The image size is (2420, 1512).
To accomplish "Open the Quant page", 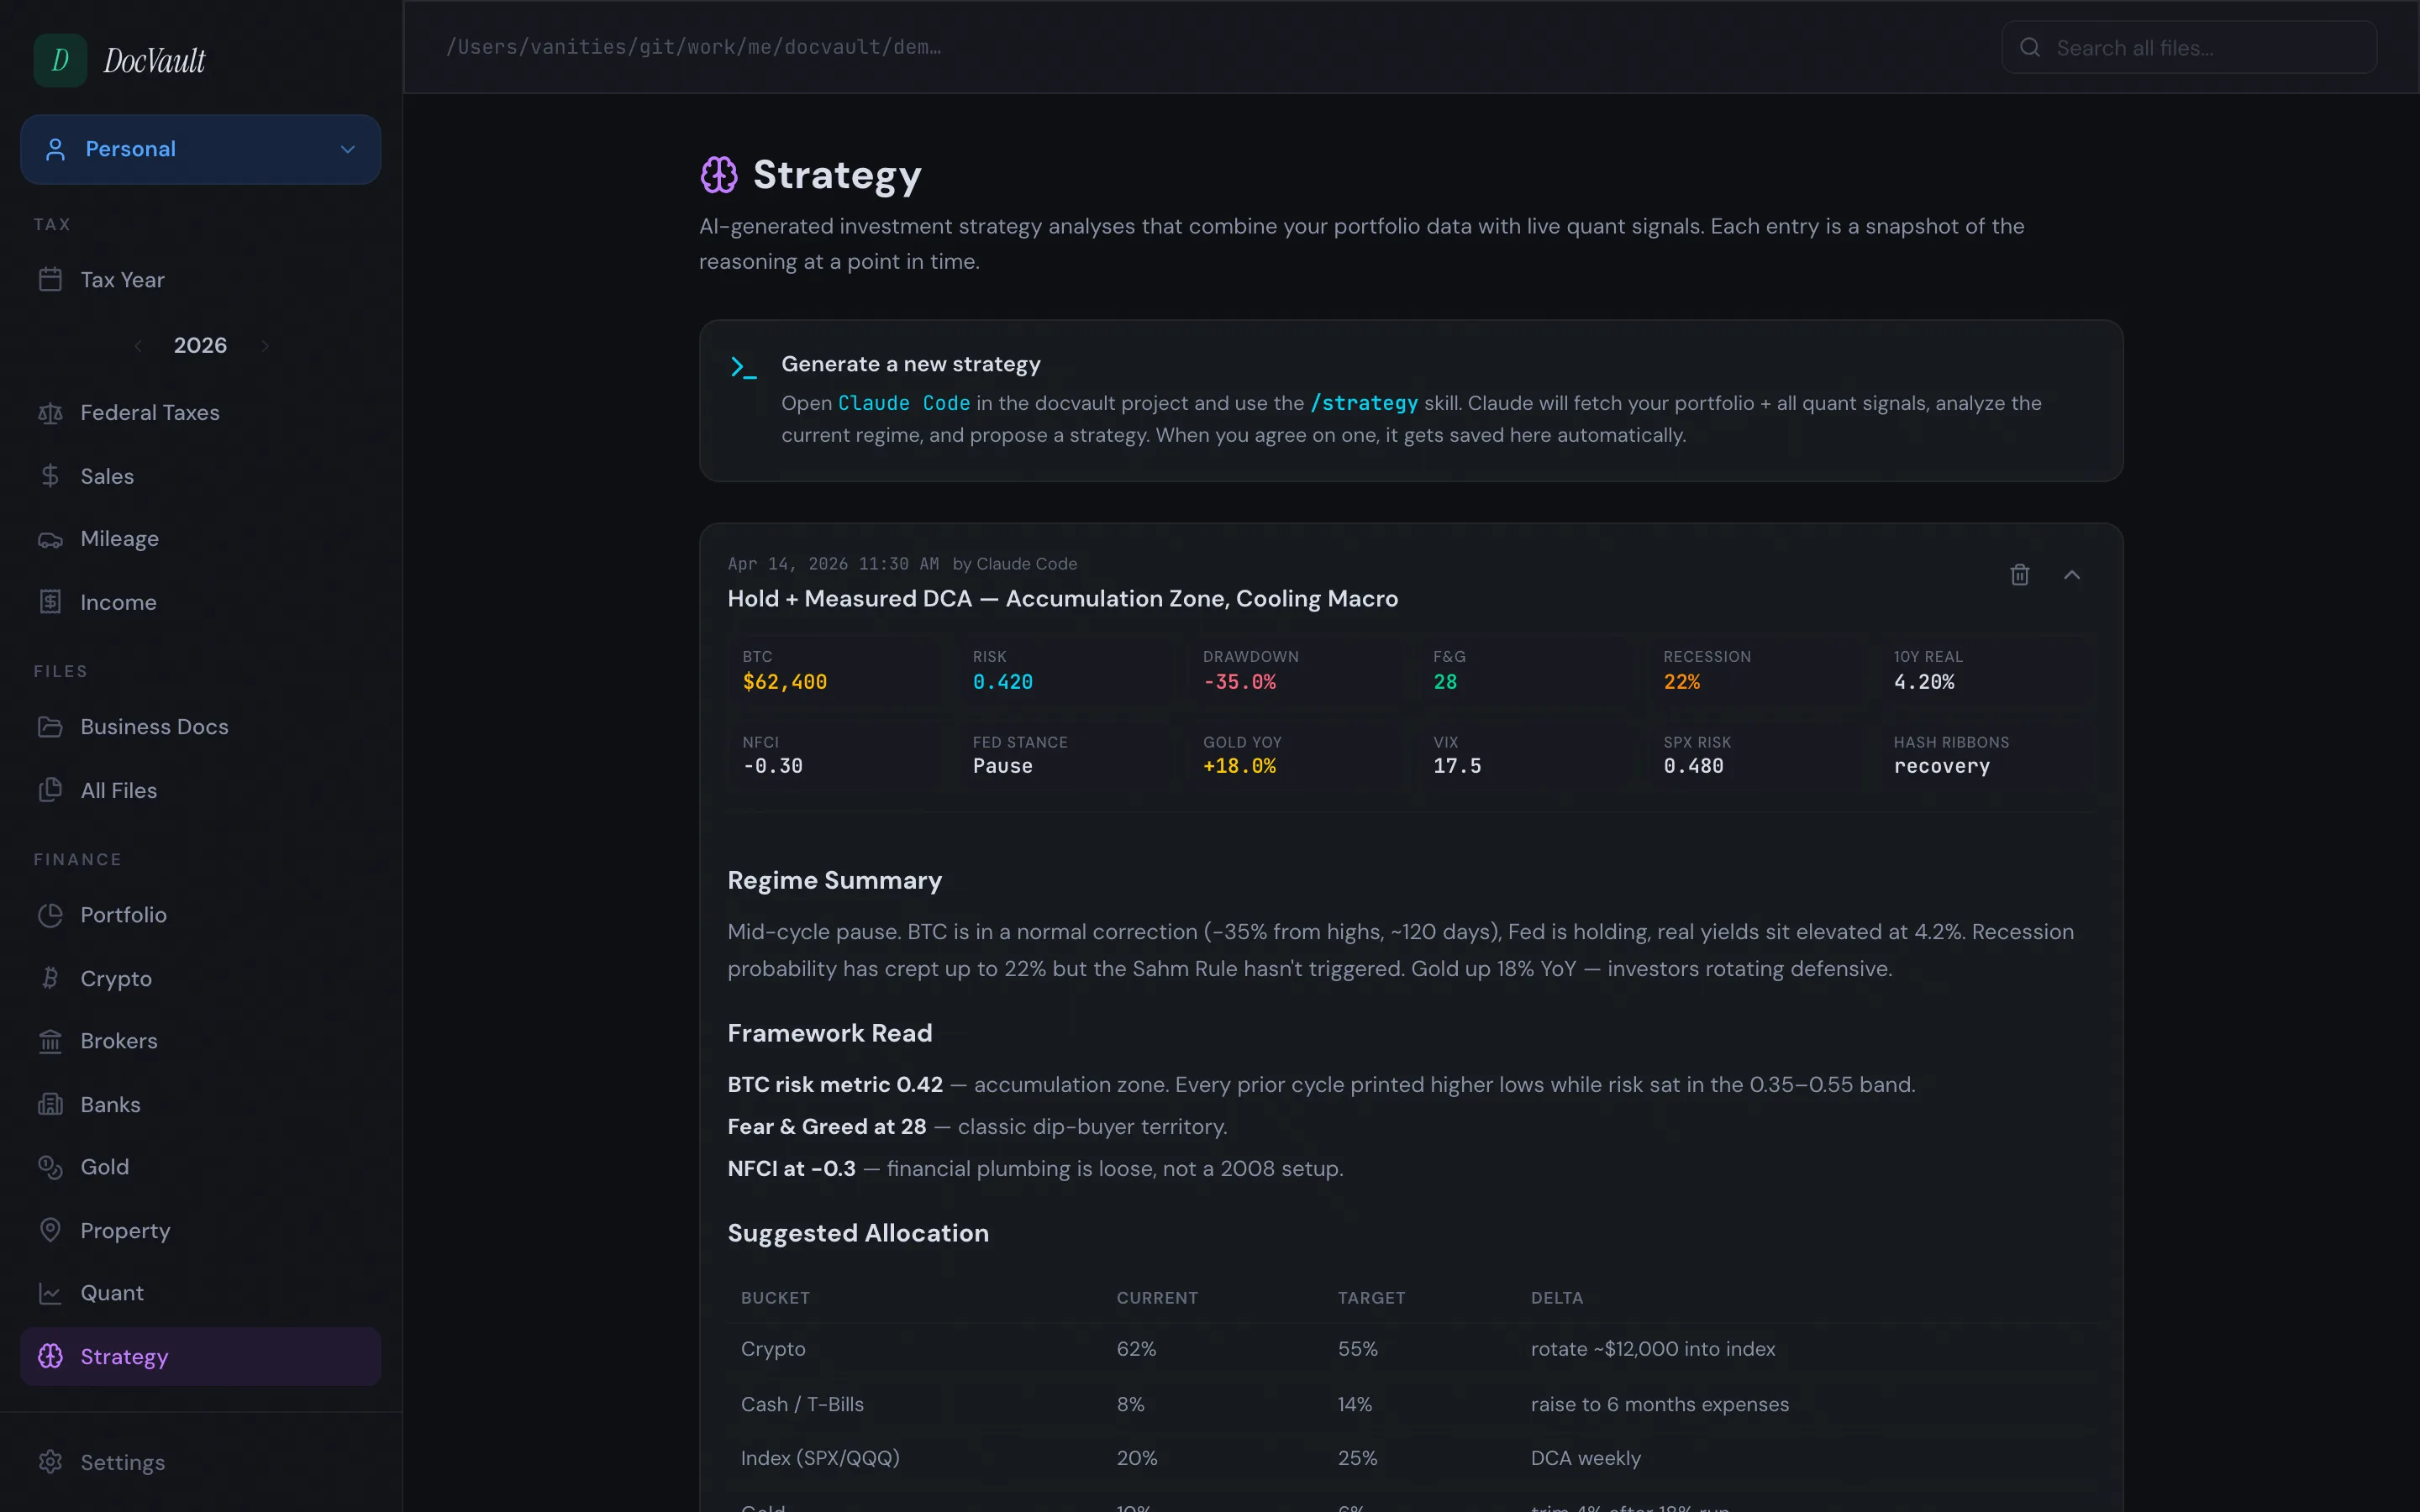I will [x=200, y=1293].
